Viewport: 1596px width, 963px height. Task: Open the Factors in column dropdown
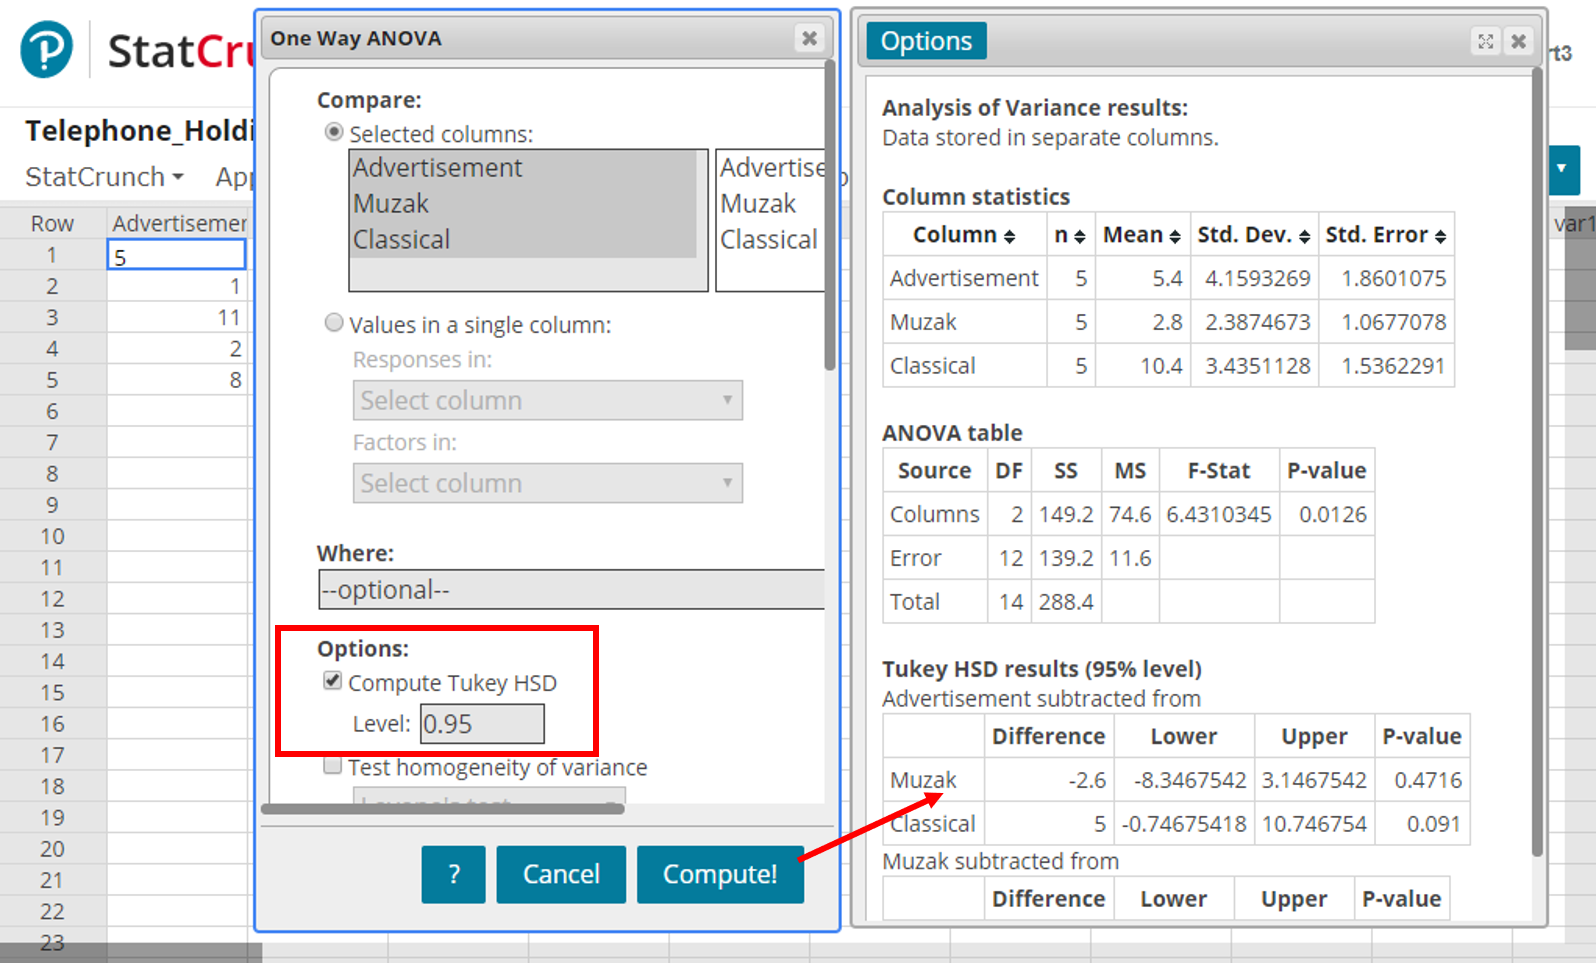click(x=547, y=483)
